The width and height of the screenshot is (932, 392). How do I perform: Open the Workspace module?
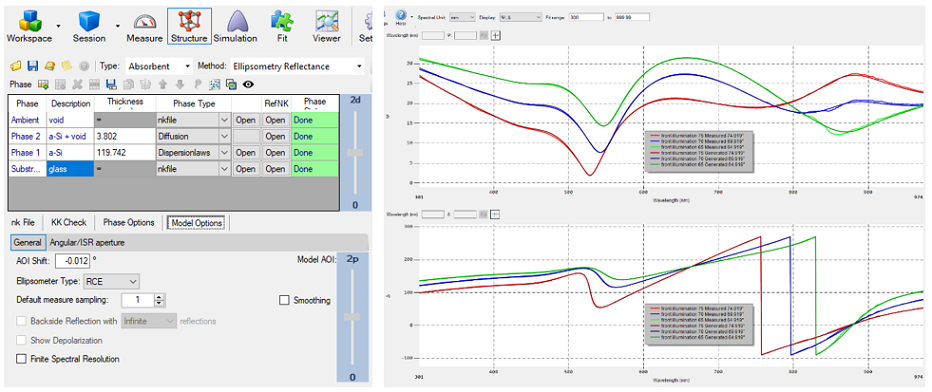(29, 25)
